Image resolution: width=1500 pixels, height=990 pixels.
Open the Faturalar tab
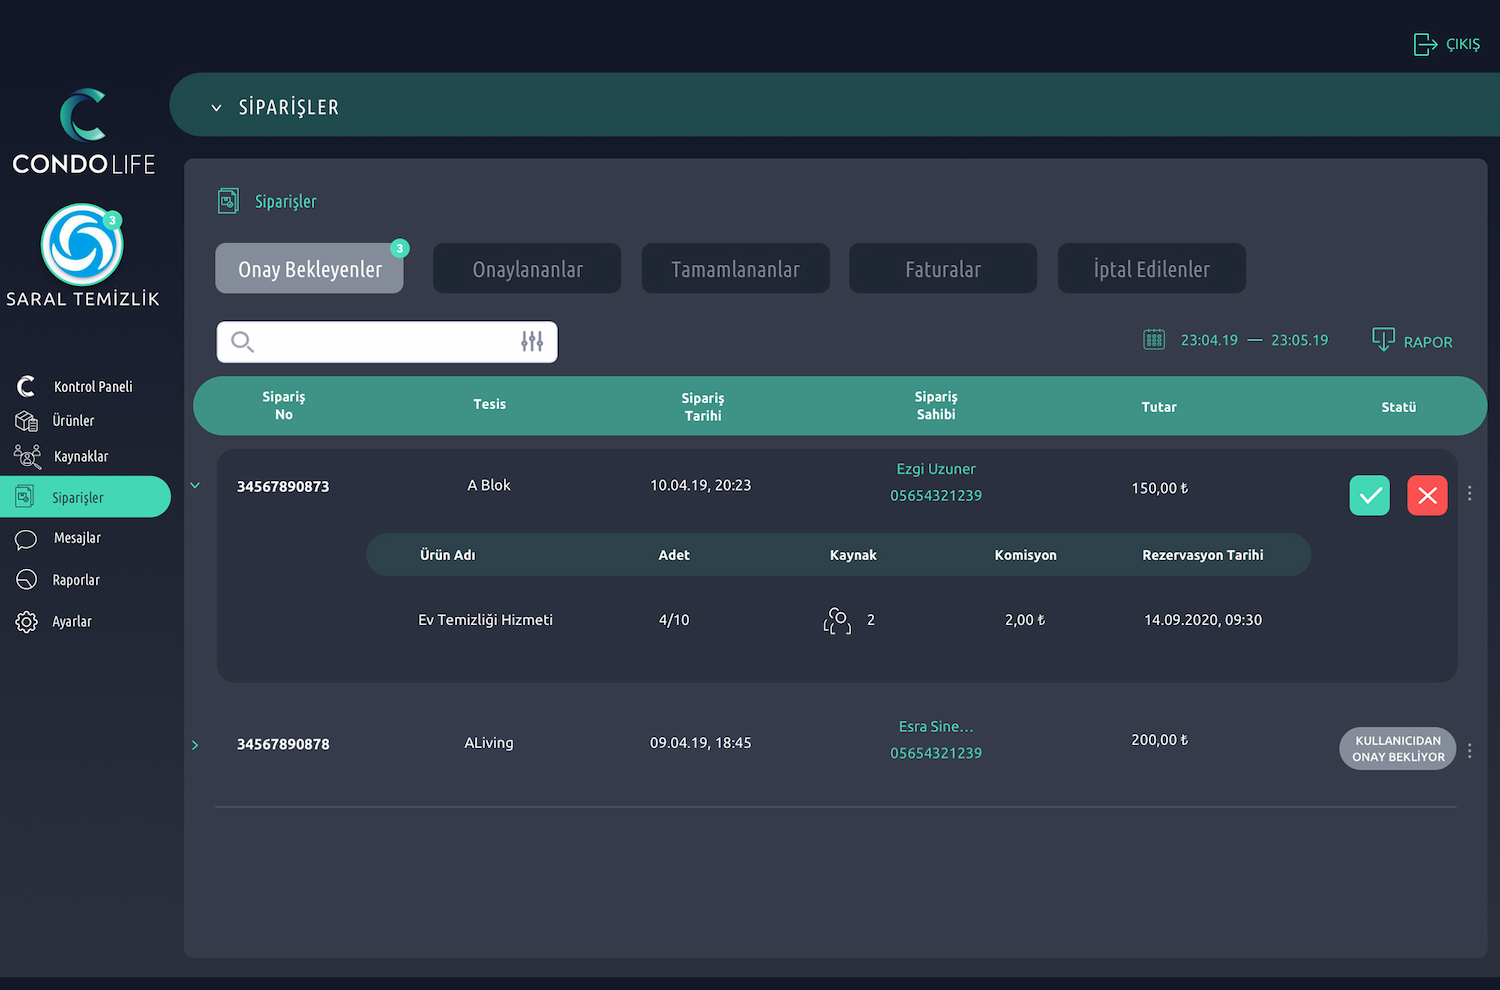click(942, 269)
